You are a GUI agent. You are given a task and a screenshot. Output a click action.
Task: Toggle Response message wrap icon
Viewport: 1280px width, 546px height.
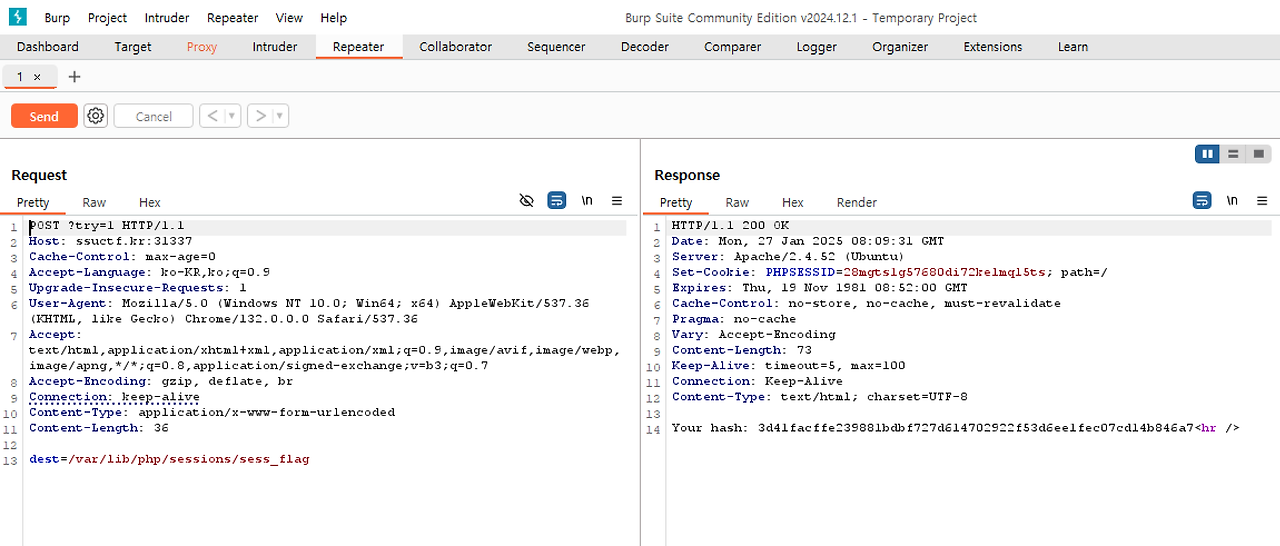coord(1202,201)
